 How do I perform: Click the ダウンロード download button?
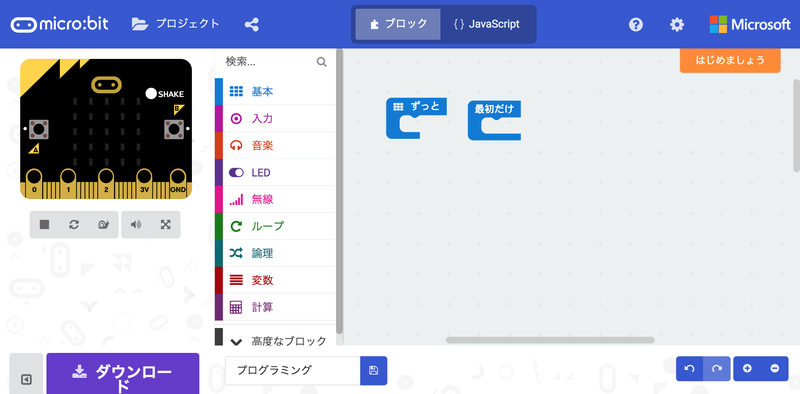(123, 374)
